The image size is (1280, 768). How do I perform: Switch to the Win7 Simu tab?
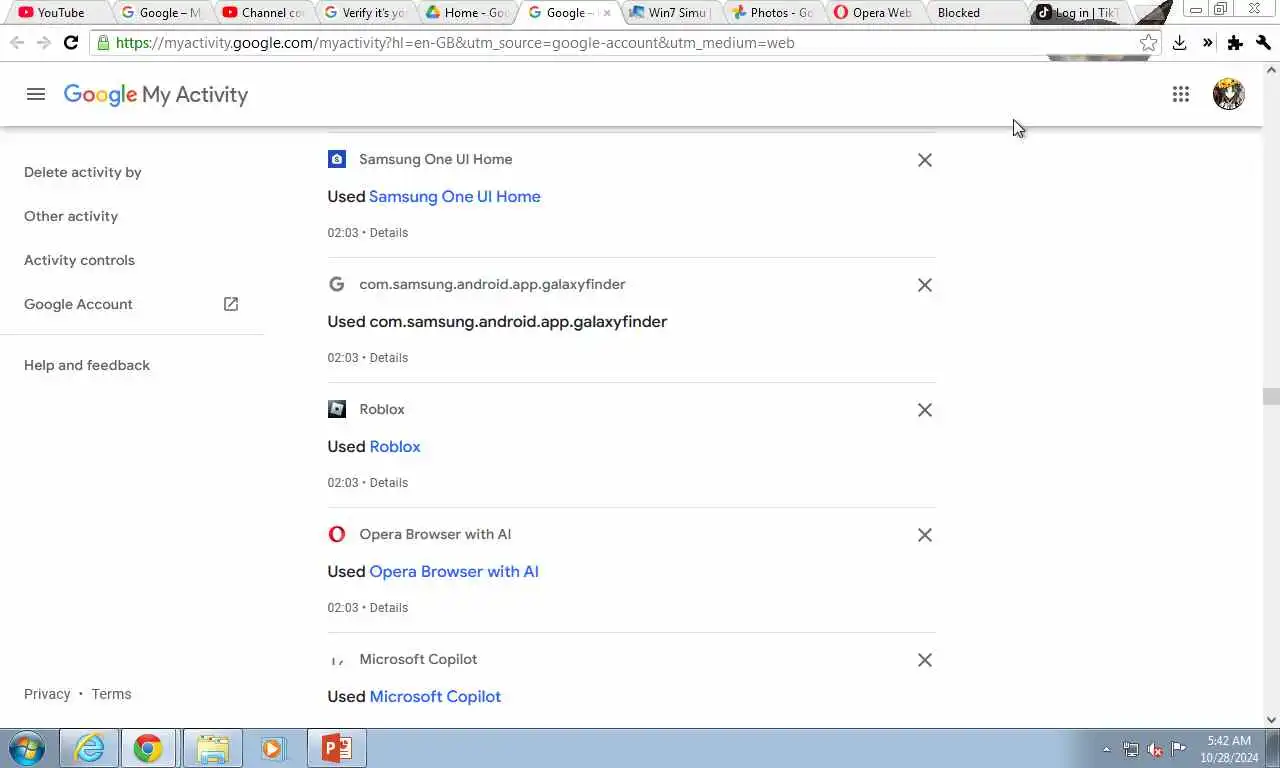click(670, 13)
